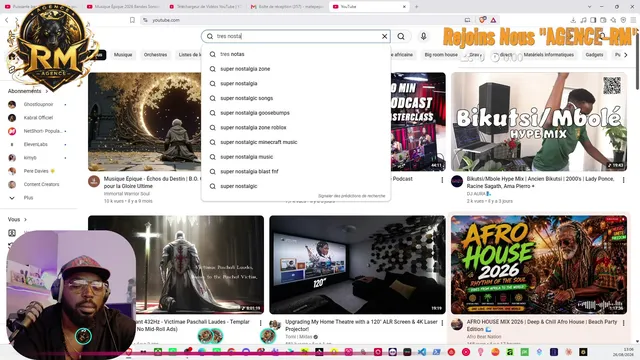Expand the Vous section
Screen dimensions: 640x360
click(x=17, y=220)
